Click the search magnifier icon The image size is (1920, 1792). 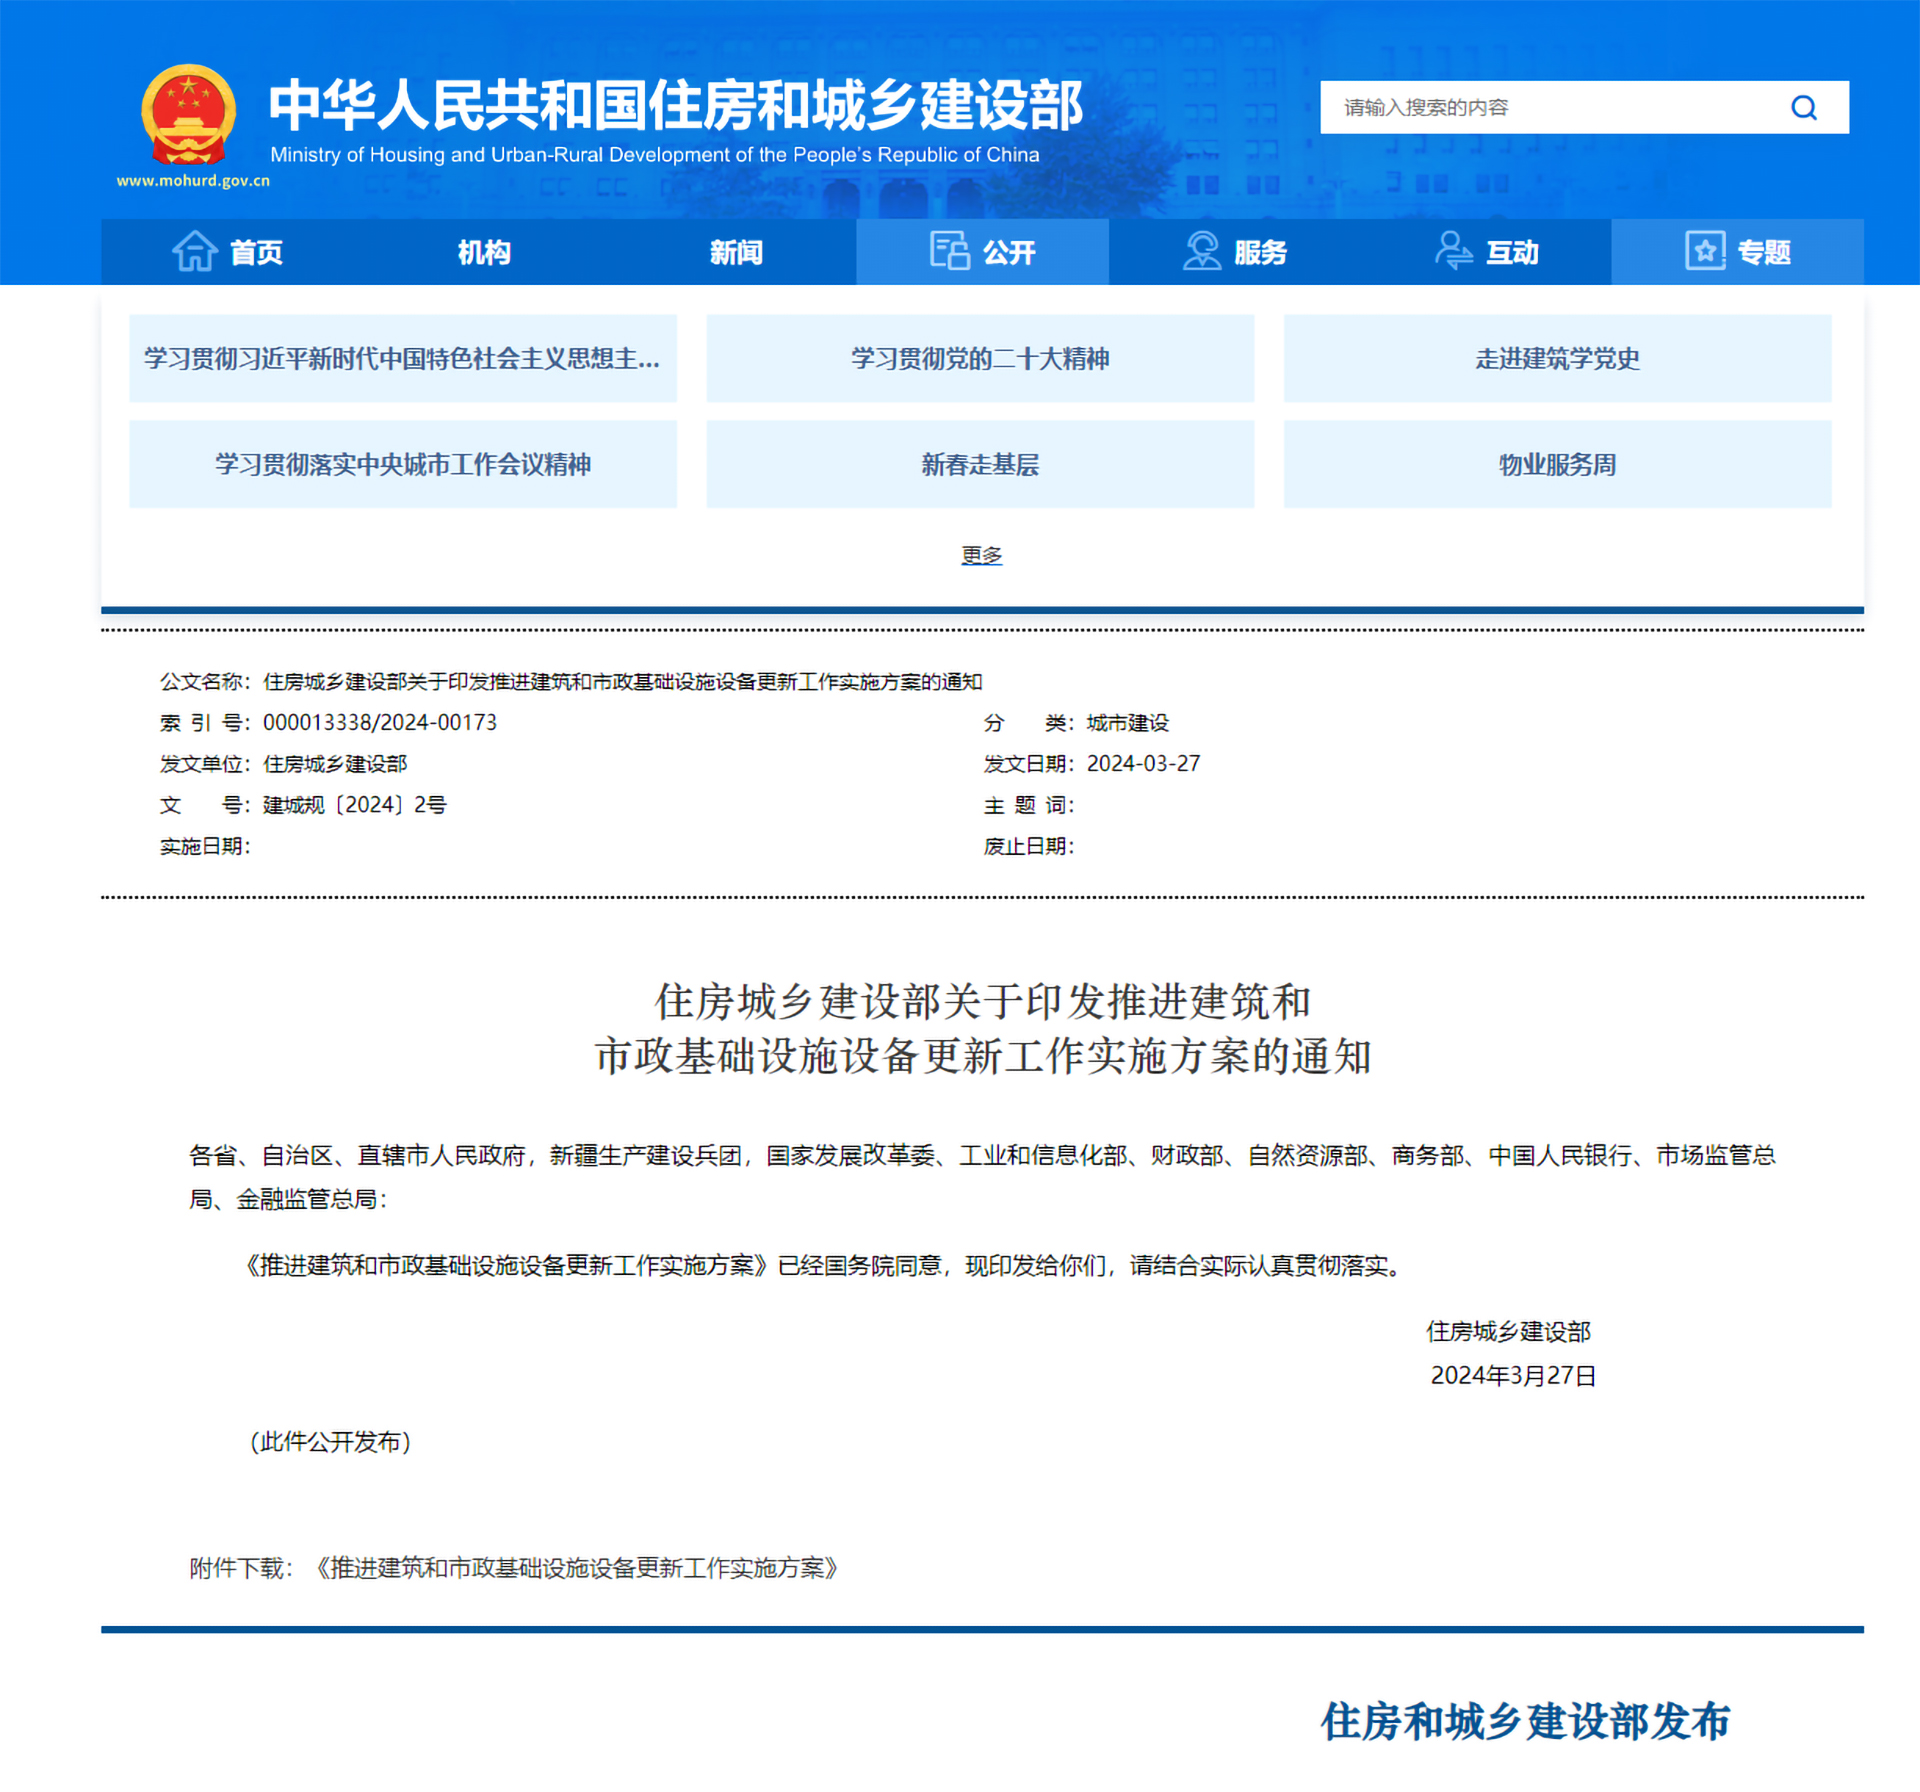[x=1803, y=107]
